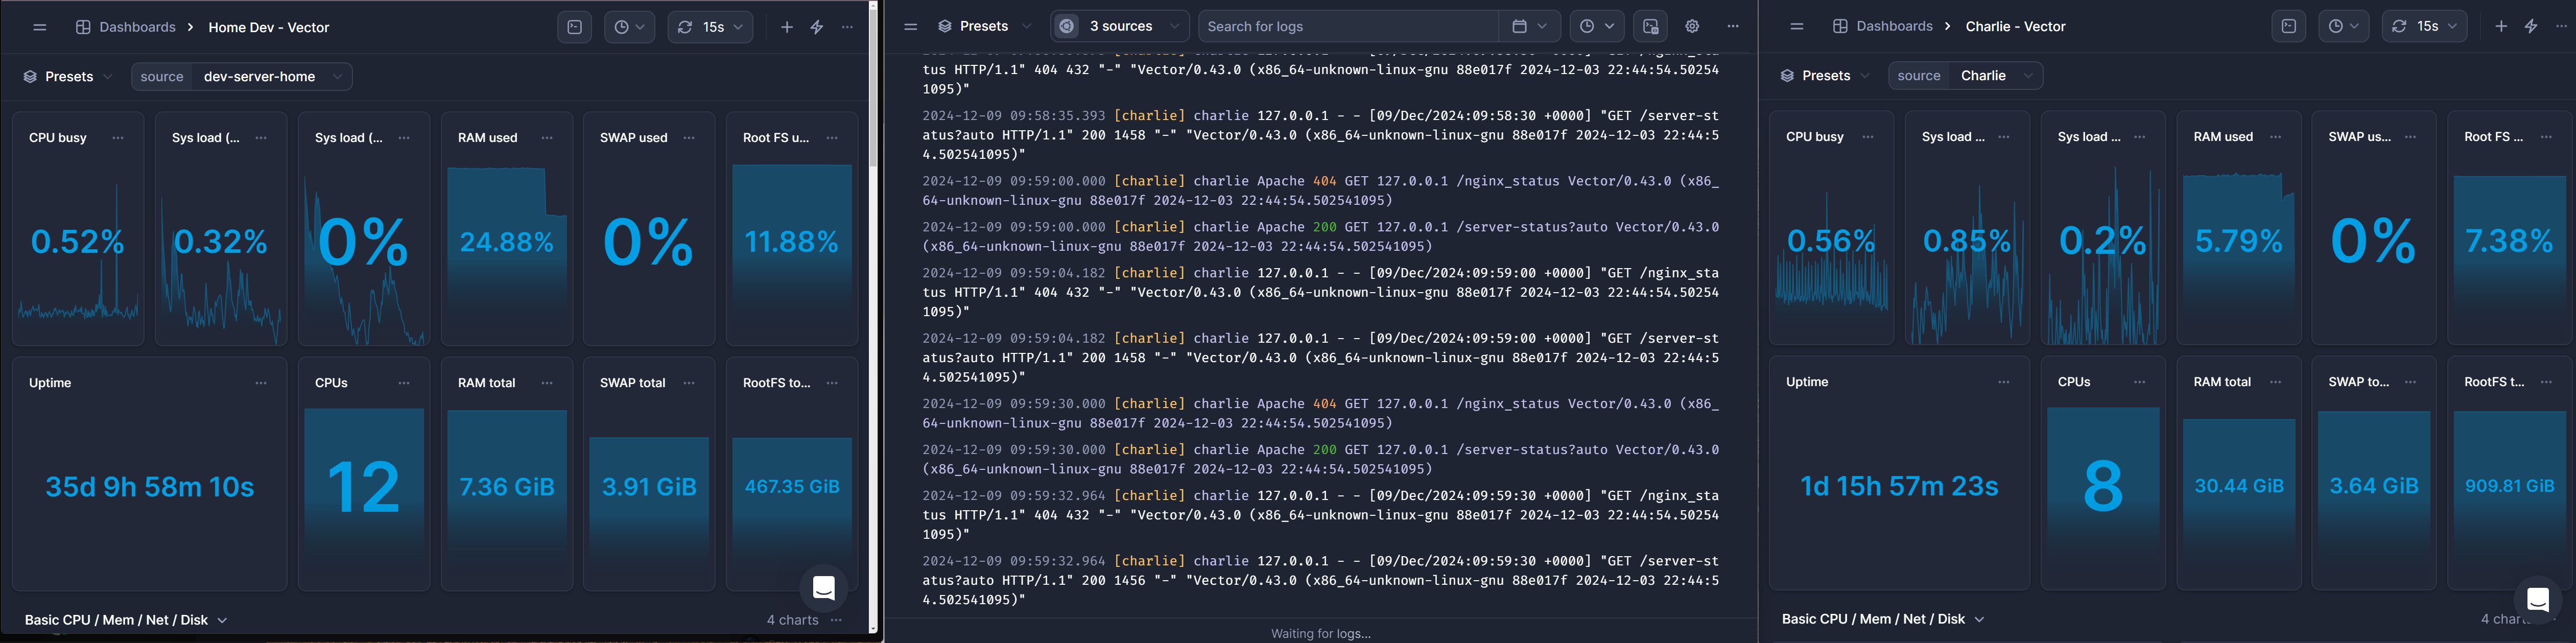The height and width of the screenshot is (643, 2576).
Task: Open the 3 sources filter dropdown
Action: [x=1120, y=26]
